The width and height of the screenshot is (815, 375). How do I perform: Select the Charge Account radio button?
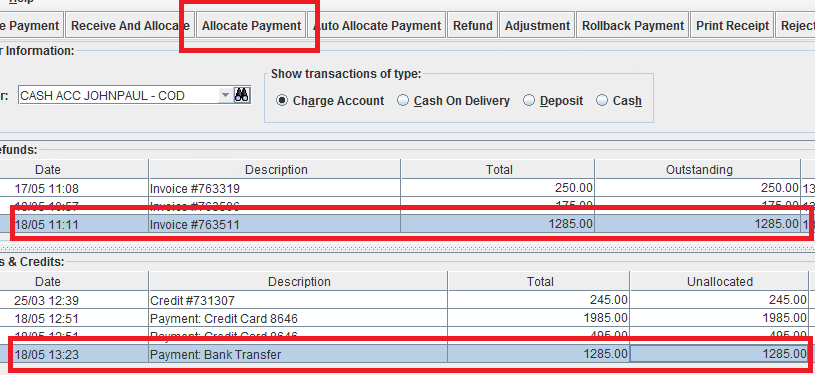282,100
